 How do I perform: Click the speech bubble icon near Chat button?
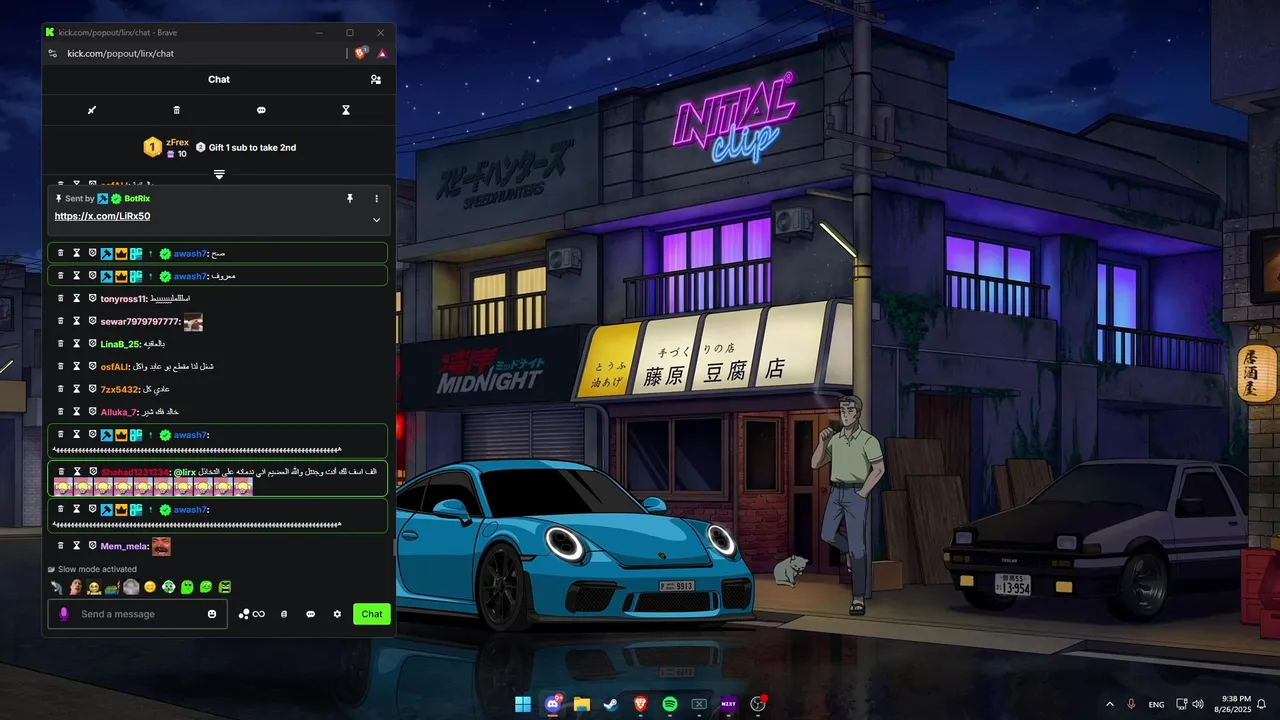pos(311,614)
